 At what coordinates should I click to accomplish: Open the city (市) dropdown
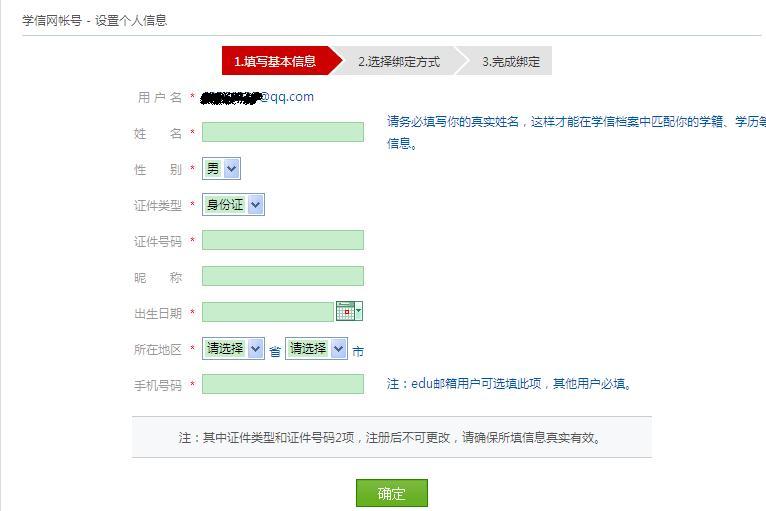point(316,348)
